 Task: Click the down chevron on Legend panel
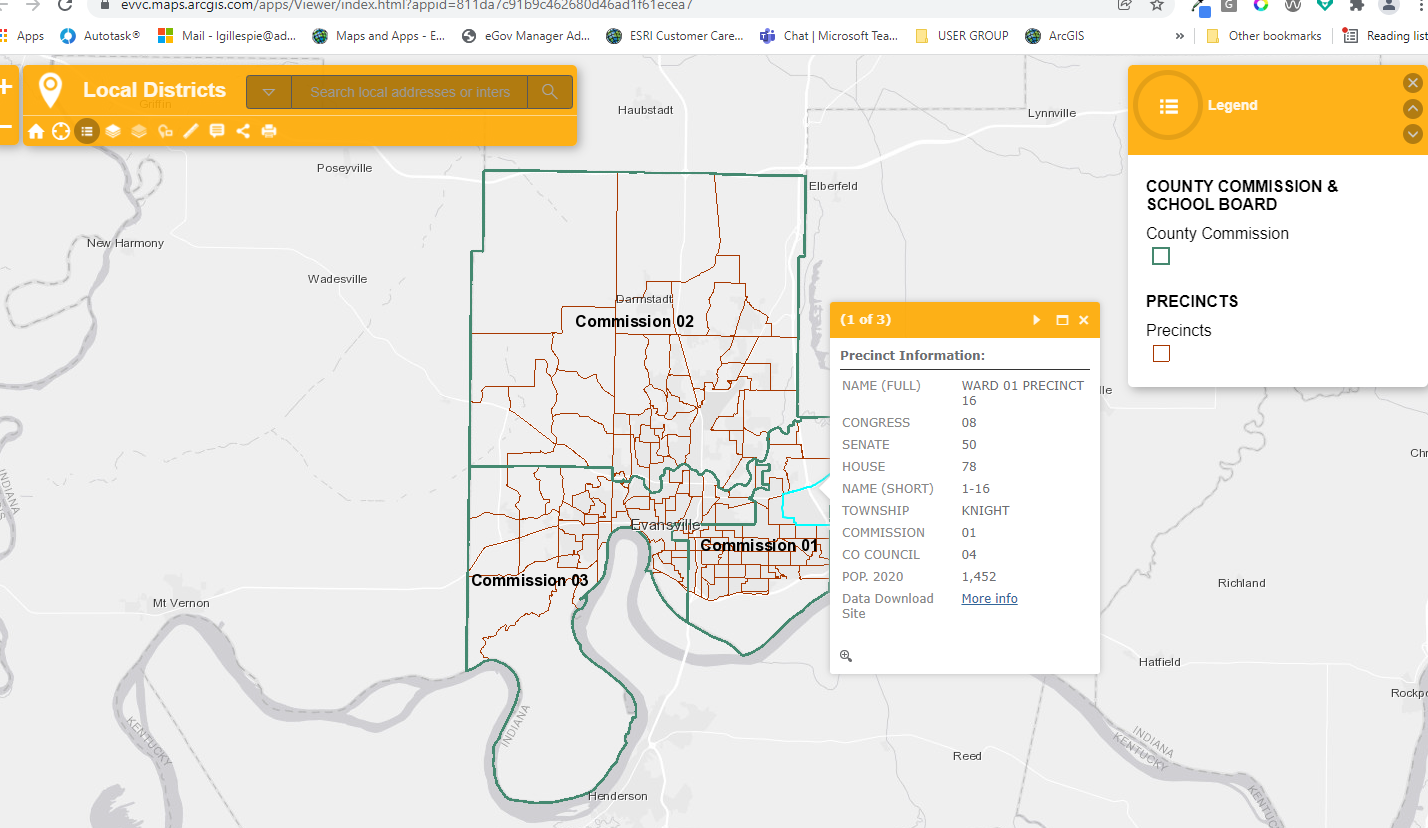(x=1412, y=134)
